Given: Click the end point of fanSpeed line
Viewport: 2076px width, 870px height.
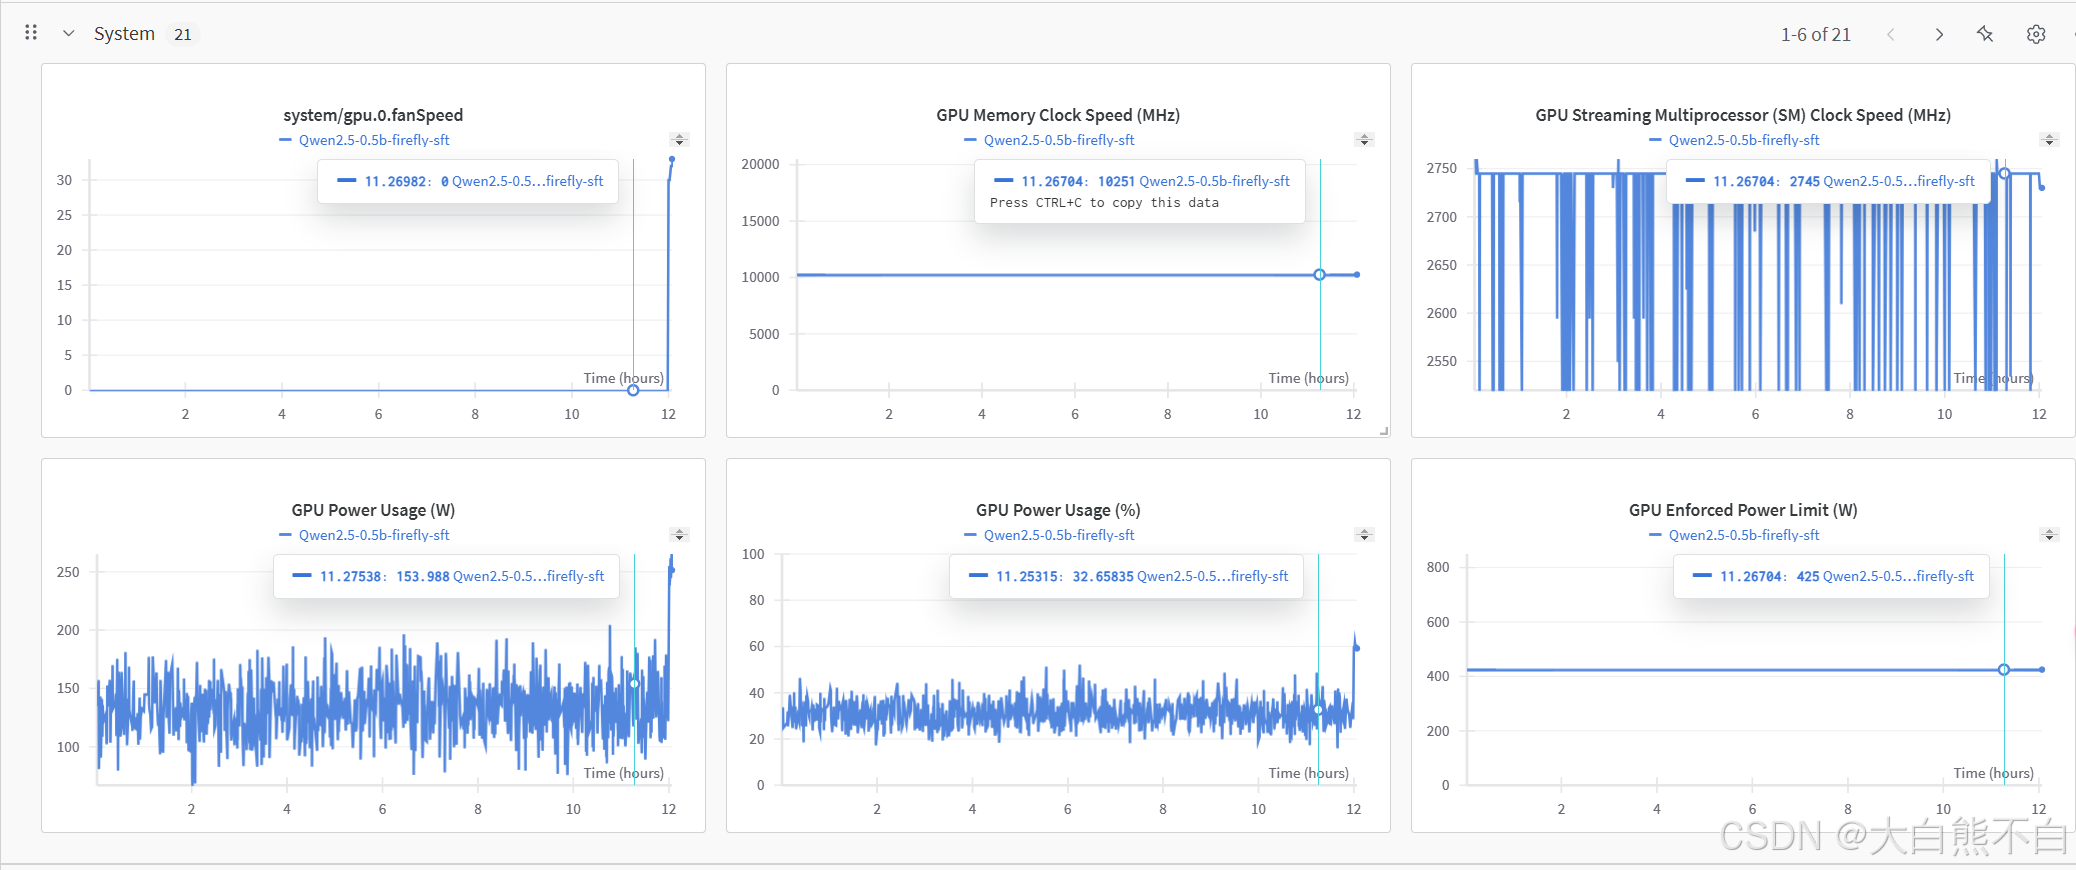Looking at the screenshot, I should click(x=672, y=159).
